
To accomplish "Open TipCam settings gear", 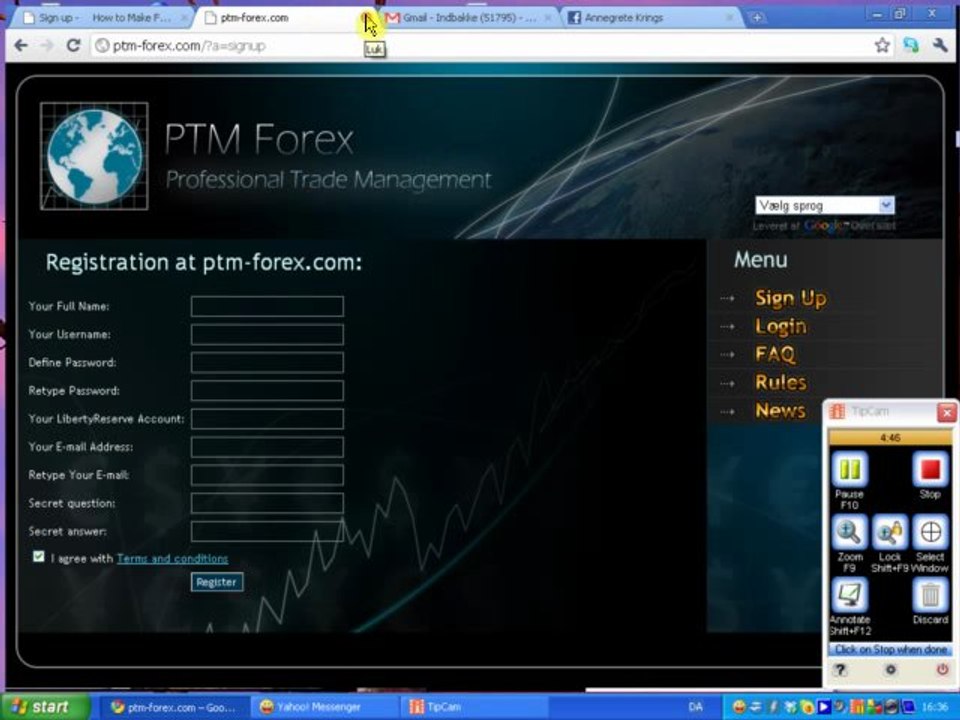I will point(890,670).
